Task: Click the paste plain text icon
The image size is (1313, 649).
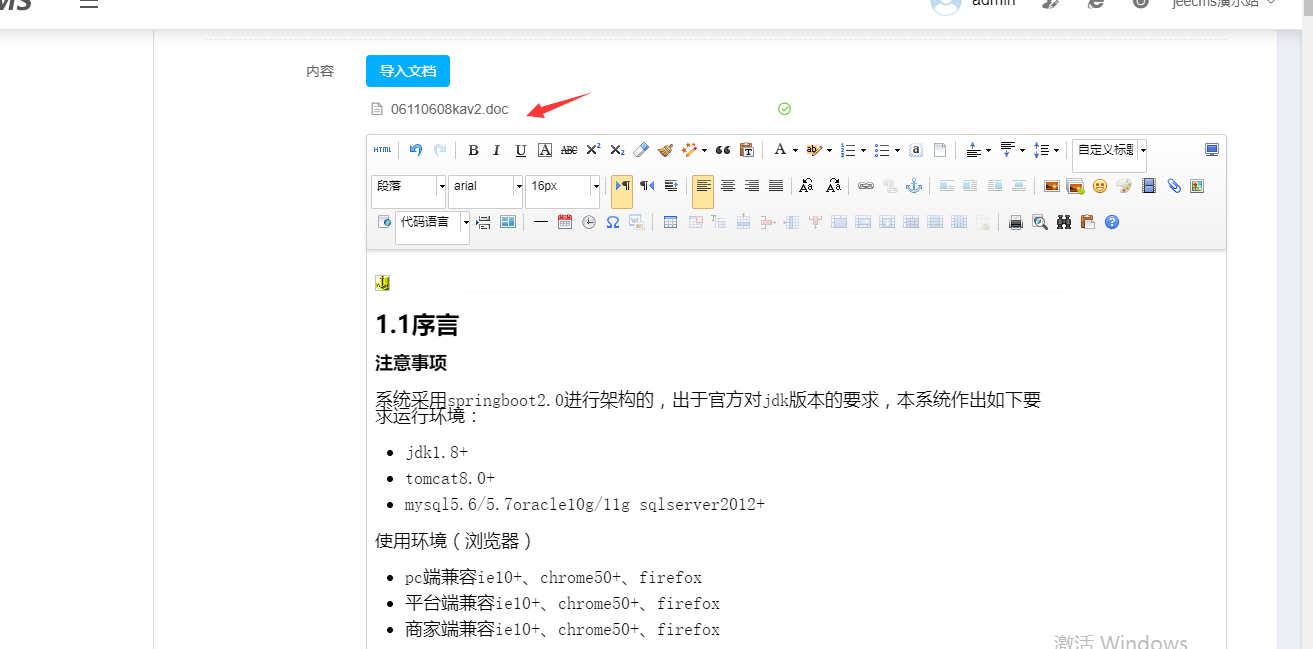Action: (x=747, y=150)
